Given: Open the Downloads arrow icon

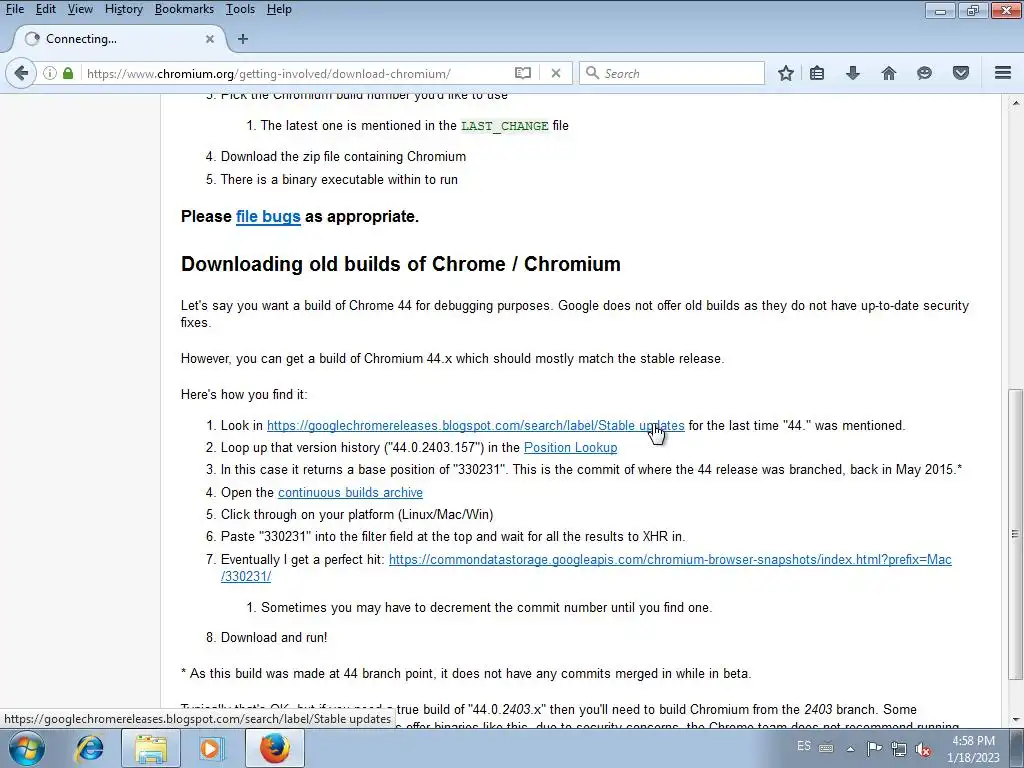Looking at the screenshot, I should (x=853, y=73).
